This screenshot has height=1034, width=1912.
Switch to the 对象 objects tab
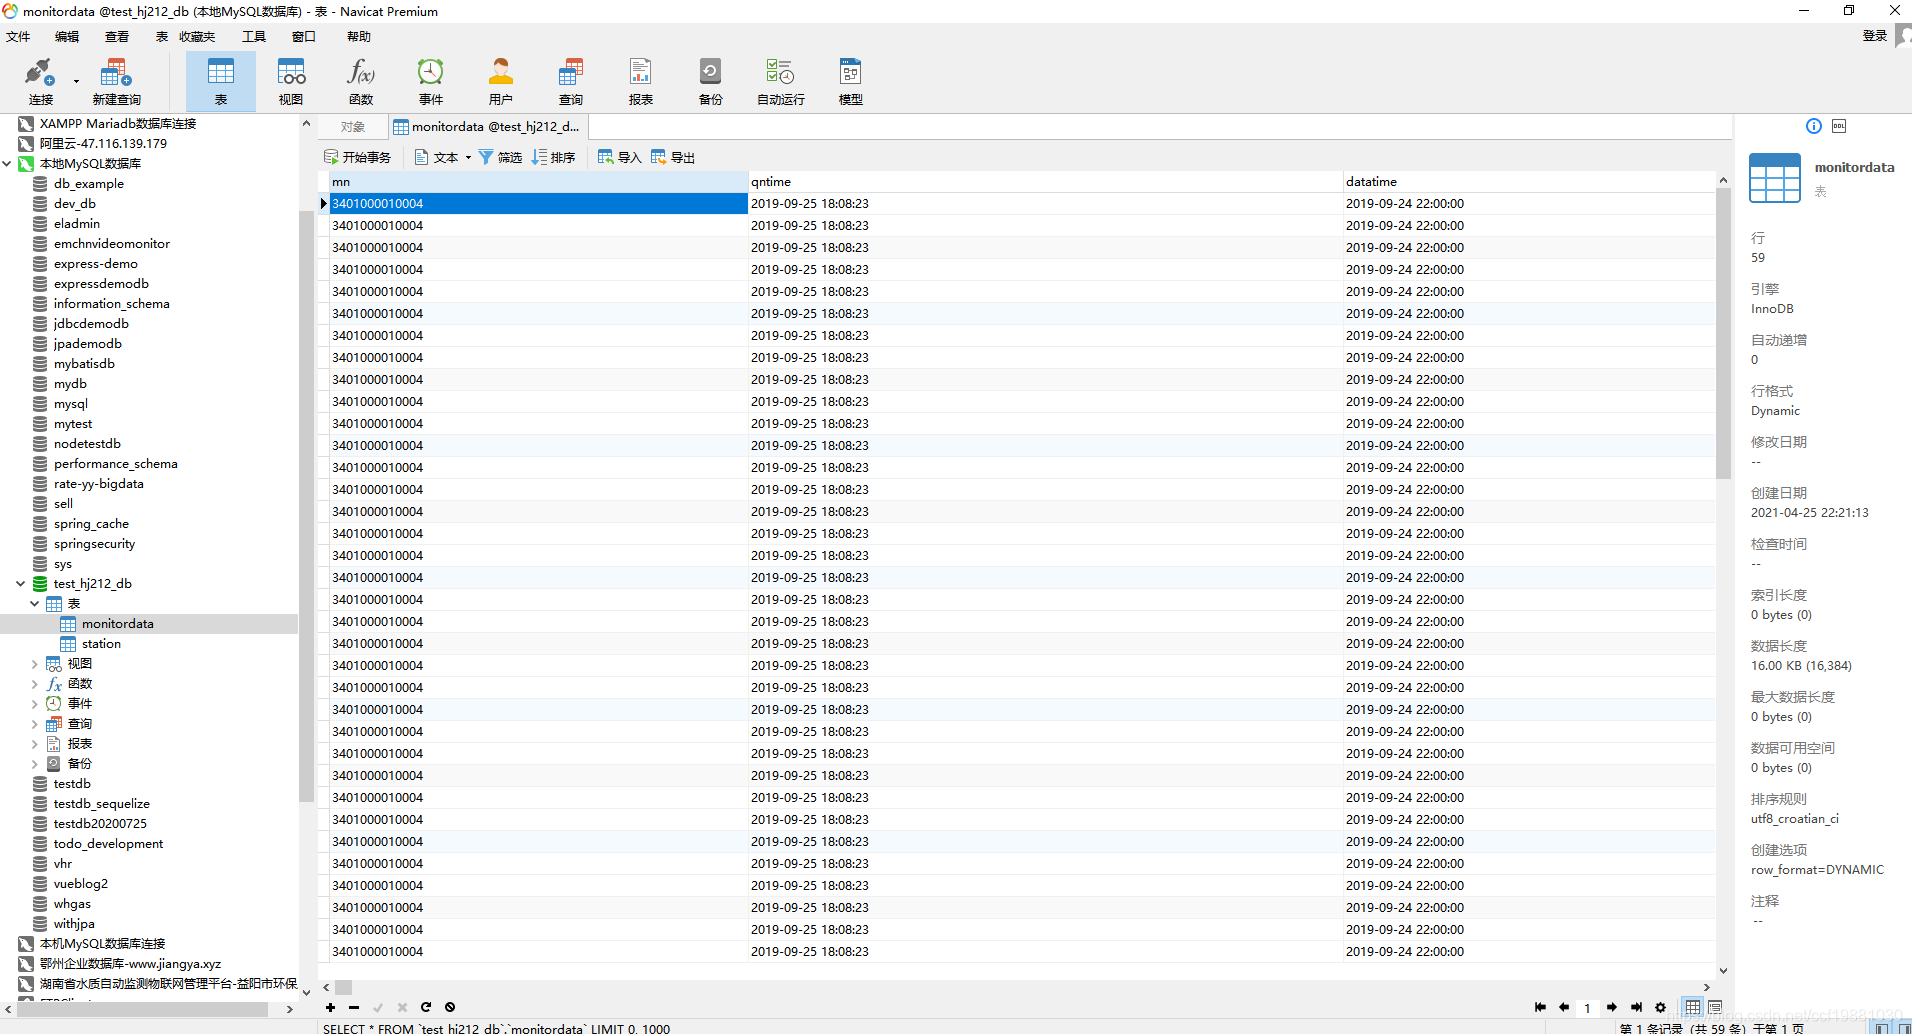point(352,127)
